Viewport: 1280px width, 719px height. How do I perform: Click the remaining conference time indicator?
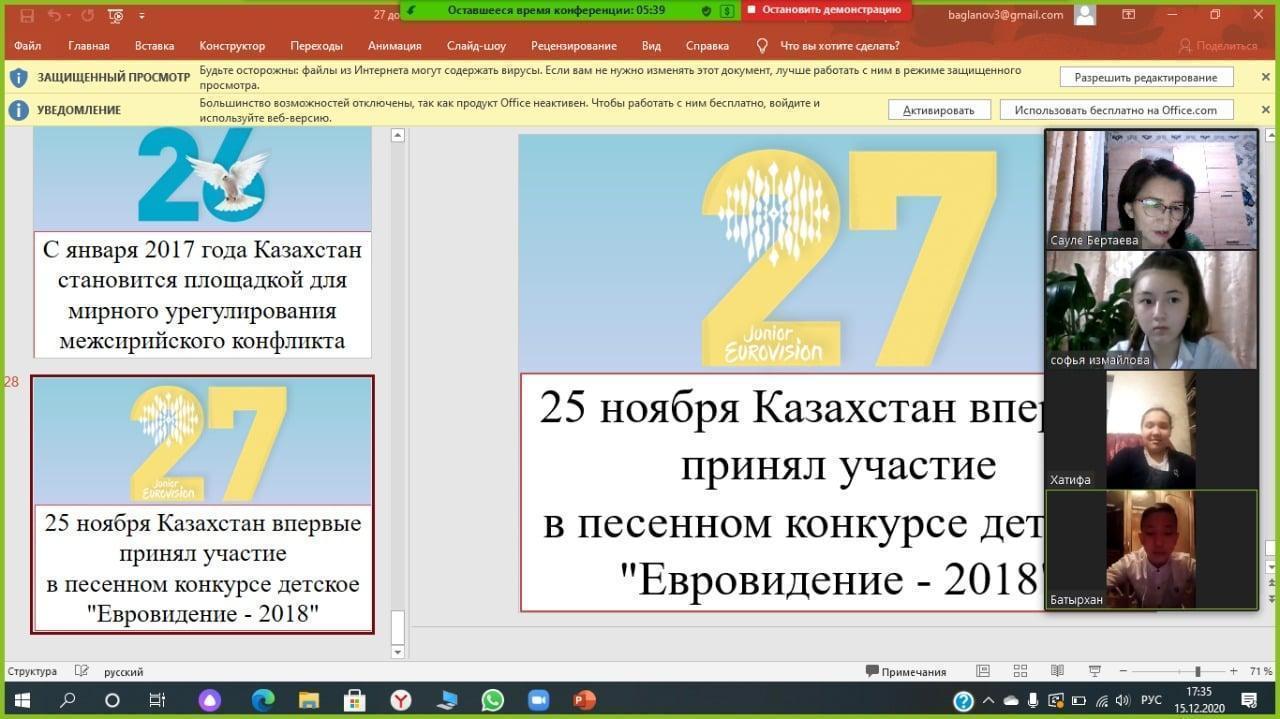[x=556, y=10]
